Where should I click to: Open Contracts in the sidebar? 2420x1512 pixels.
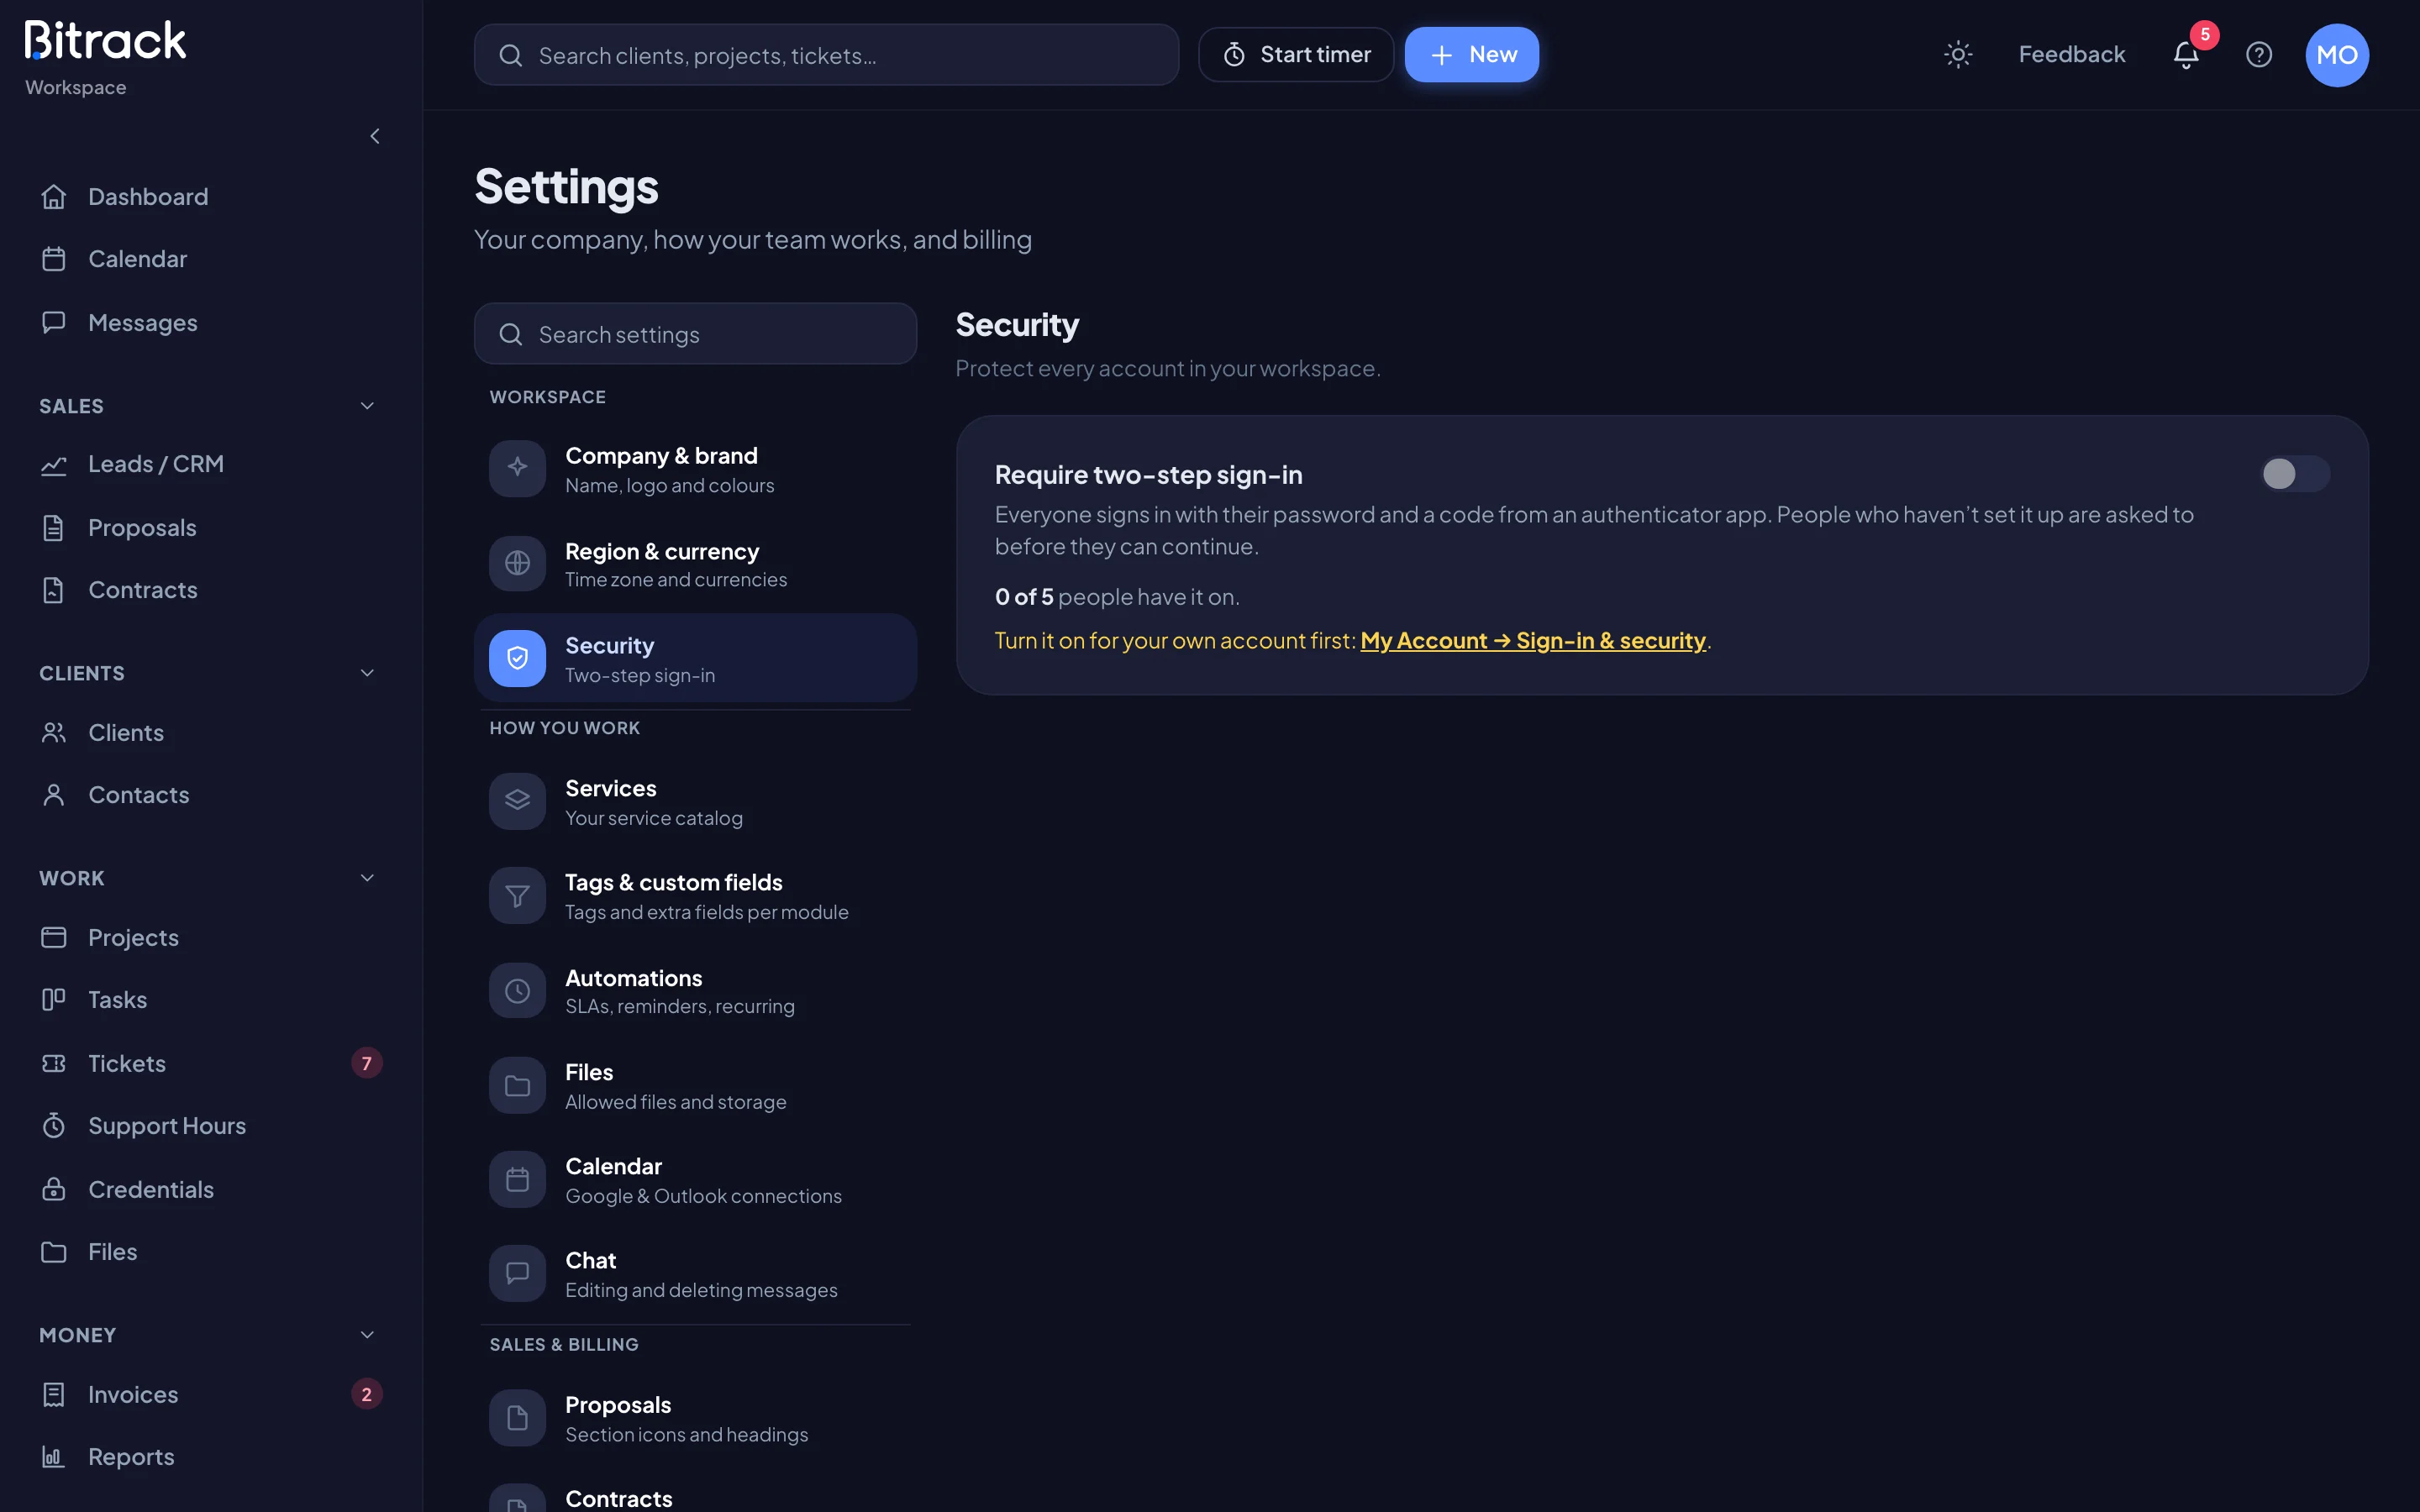point(211,590)
